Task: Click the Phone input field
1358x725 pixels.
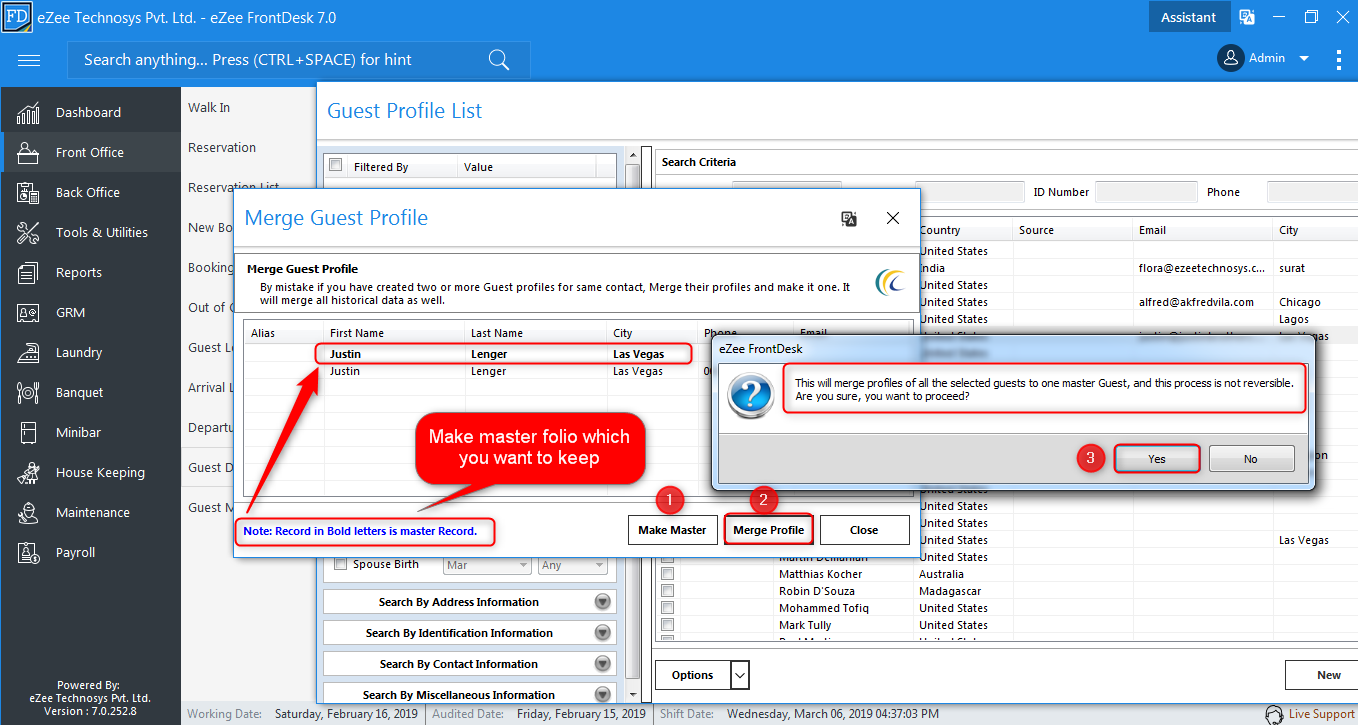Action: [1312, 192]
